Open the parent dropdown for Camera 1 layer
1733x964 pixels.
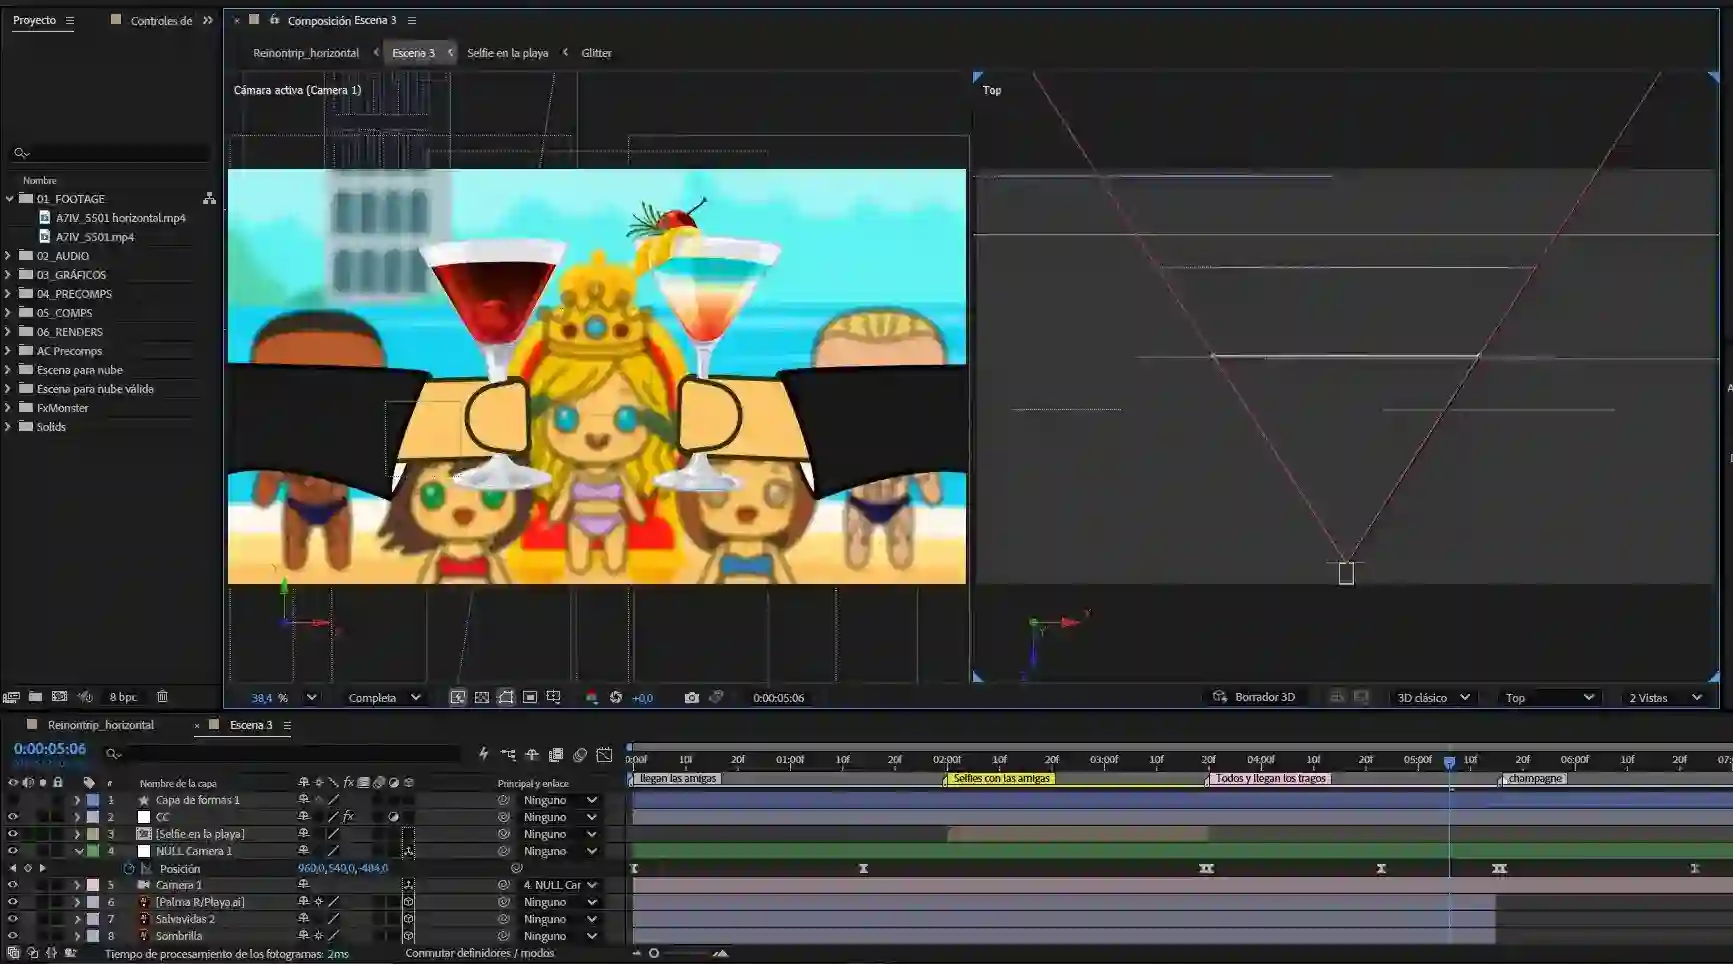(x=560, y=885)
